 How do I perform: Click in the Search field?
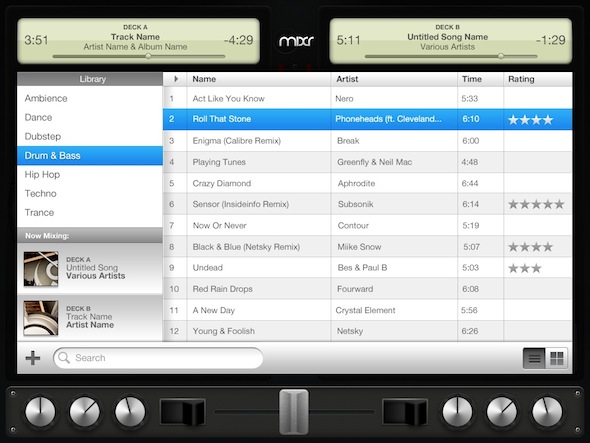(158, 358)
